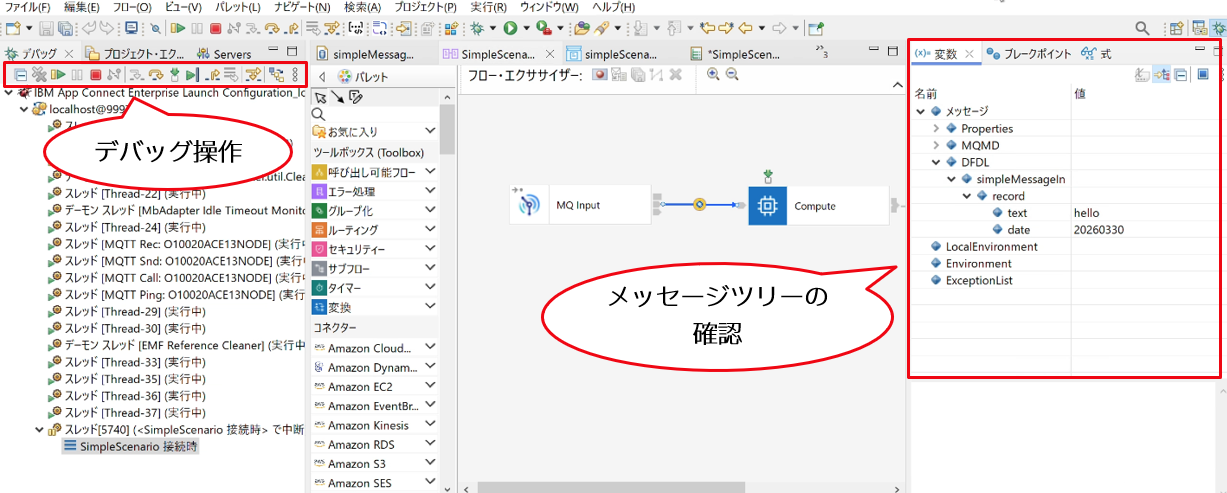The height and width of the screenshot is (493, 1227).
Task: Select Compute node on canvas
Action: pos(817,205)
